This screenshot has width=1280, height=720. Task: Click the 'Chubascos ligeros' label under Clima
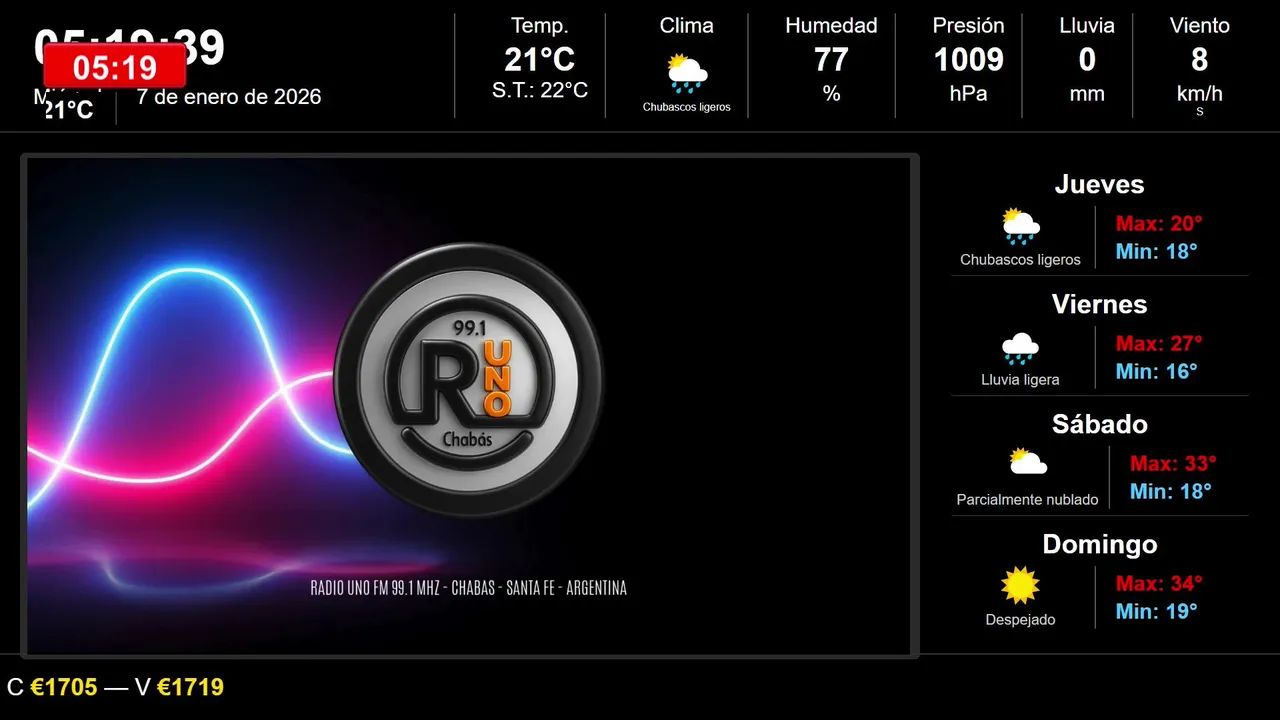pos(687,107)
